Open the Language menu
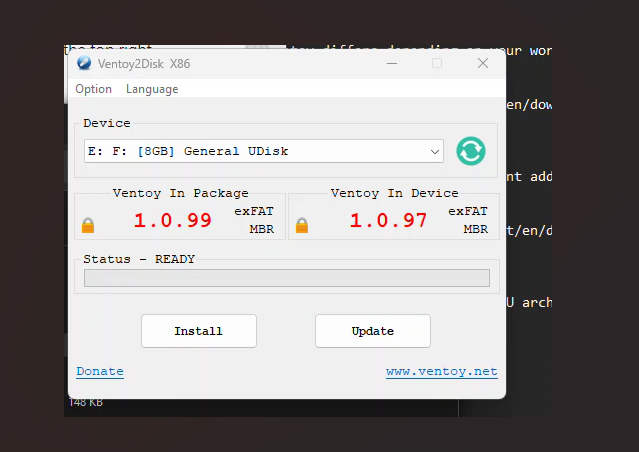 click(152, 89)
